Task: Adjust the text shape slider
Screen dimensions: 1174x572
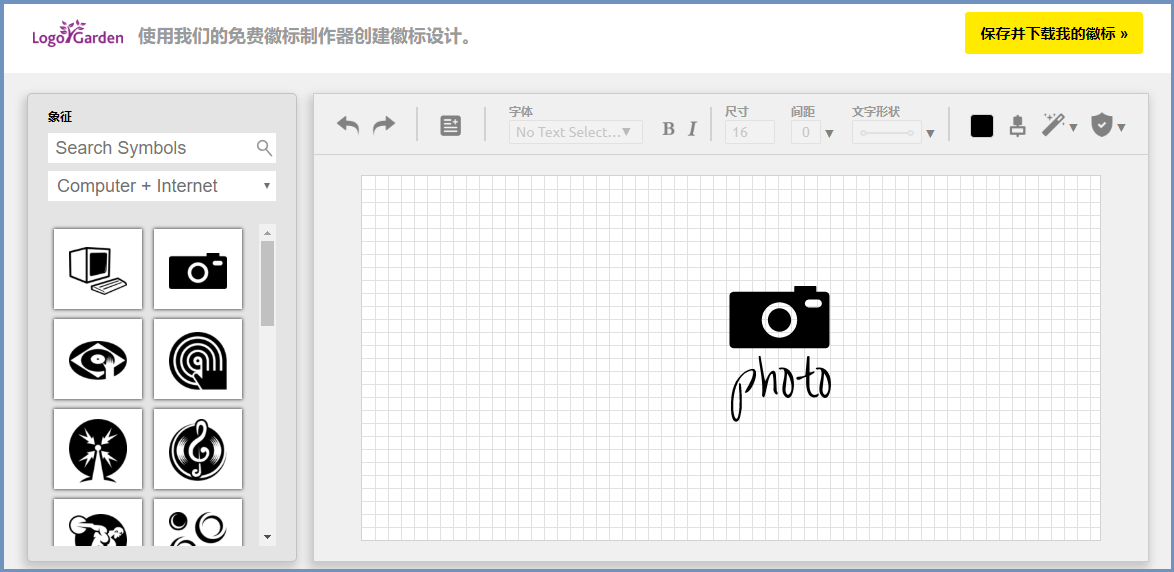Action: [886, 133]
